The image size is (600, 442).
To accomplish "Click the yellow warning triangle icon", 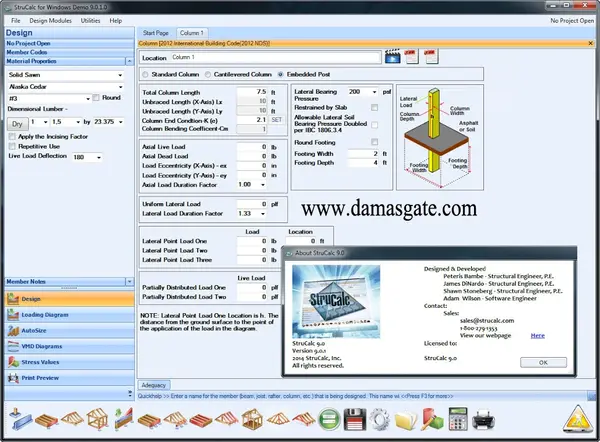I will 577,419.
